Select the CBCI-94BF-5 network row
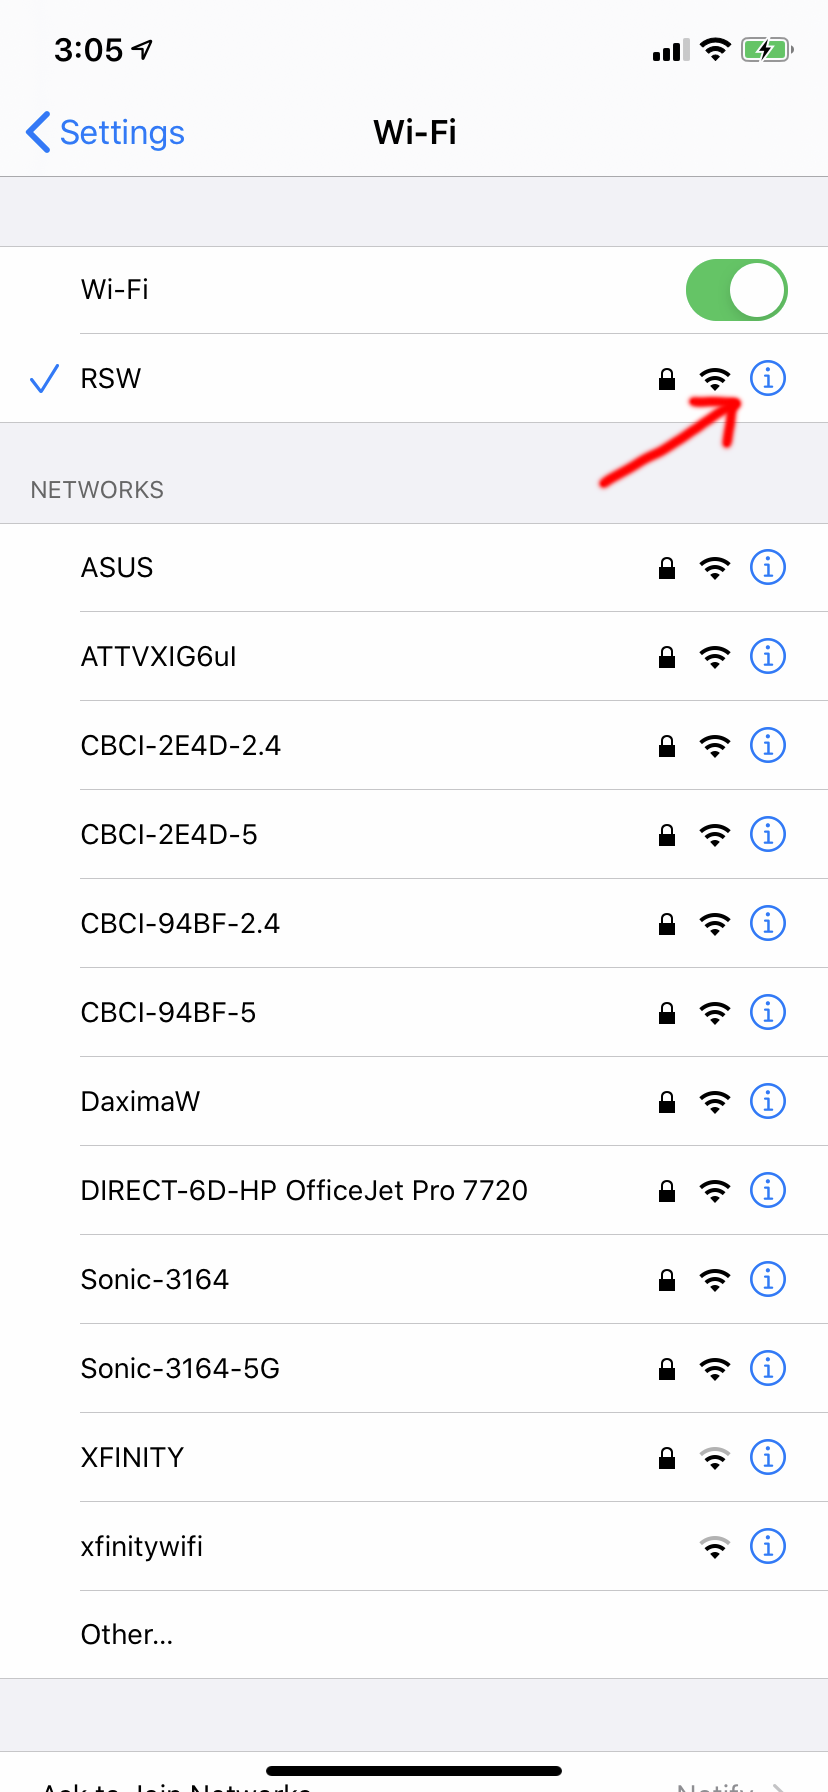The width and height of the screenshot is (828, 1792). click(414, 1012)
